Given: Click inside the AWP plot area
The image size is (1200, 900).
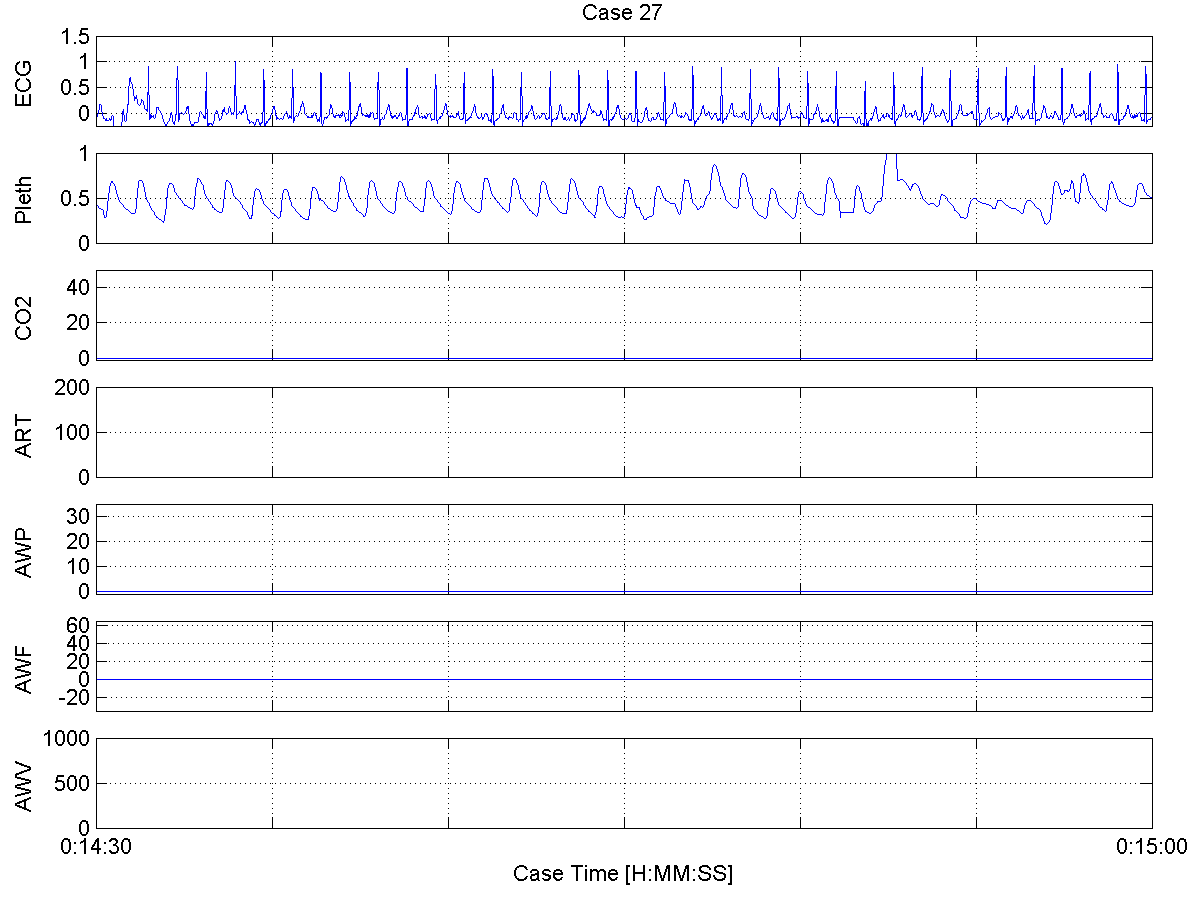Looking at the screenshot, I should 624,549.
